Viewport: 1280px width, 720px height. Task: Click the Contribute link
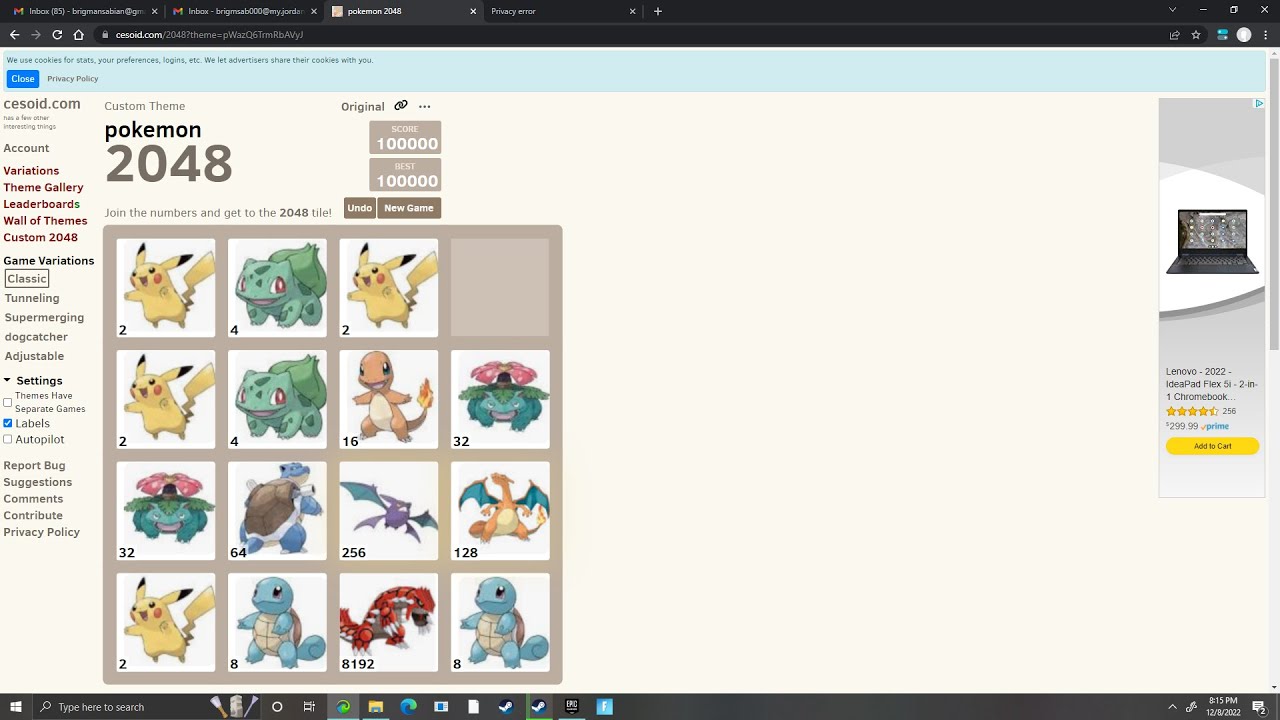[33, 516]
